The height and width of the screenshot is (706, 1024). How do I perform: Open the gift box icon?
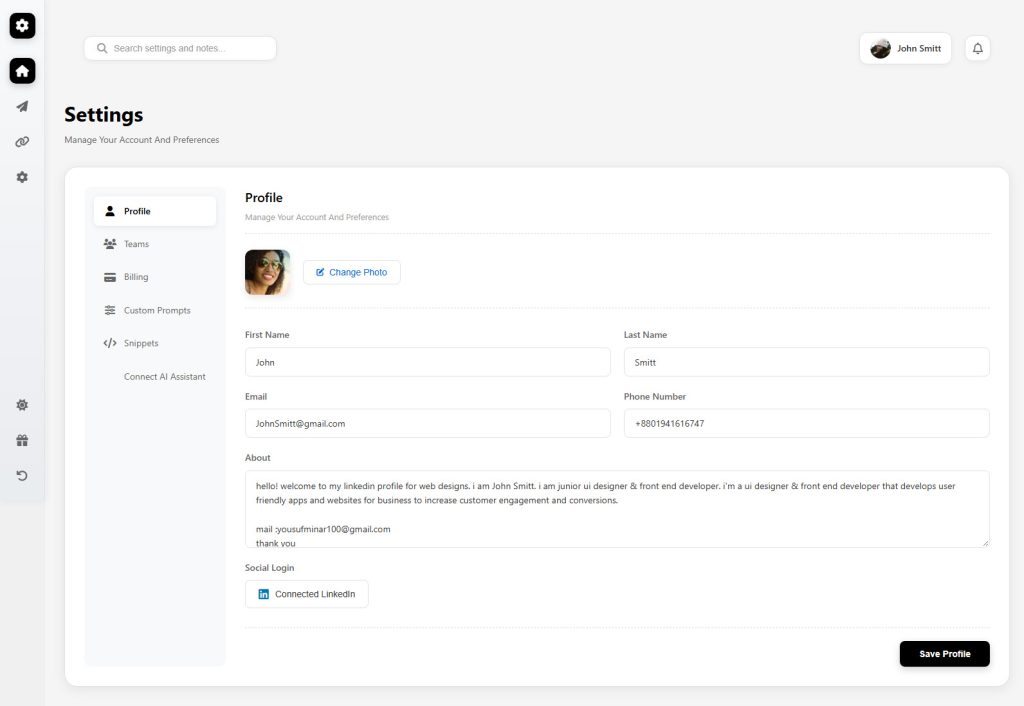tap(22, 440)
